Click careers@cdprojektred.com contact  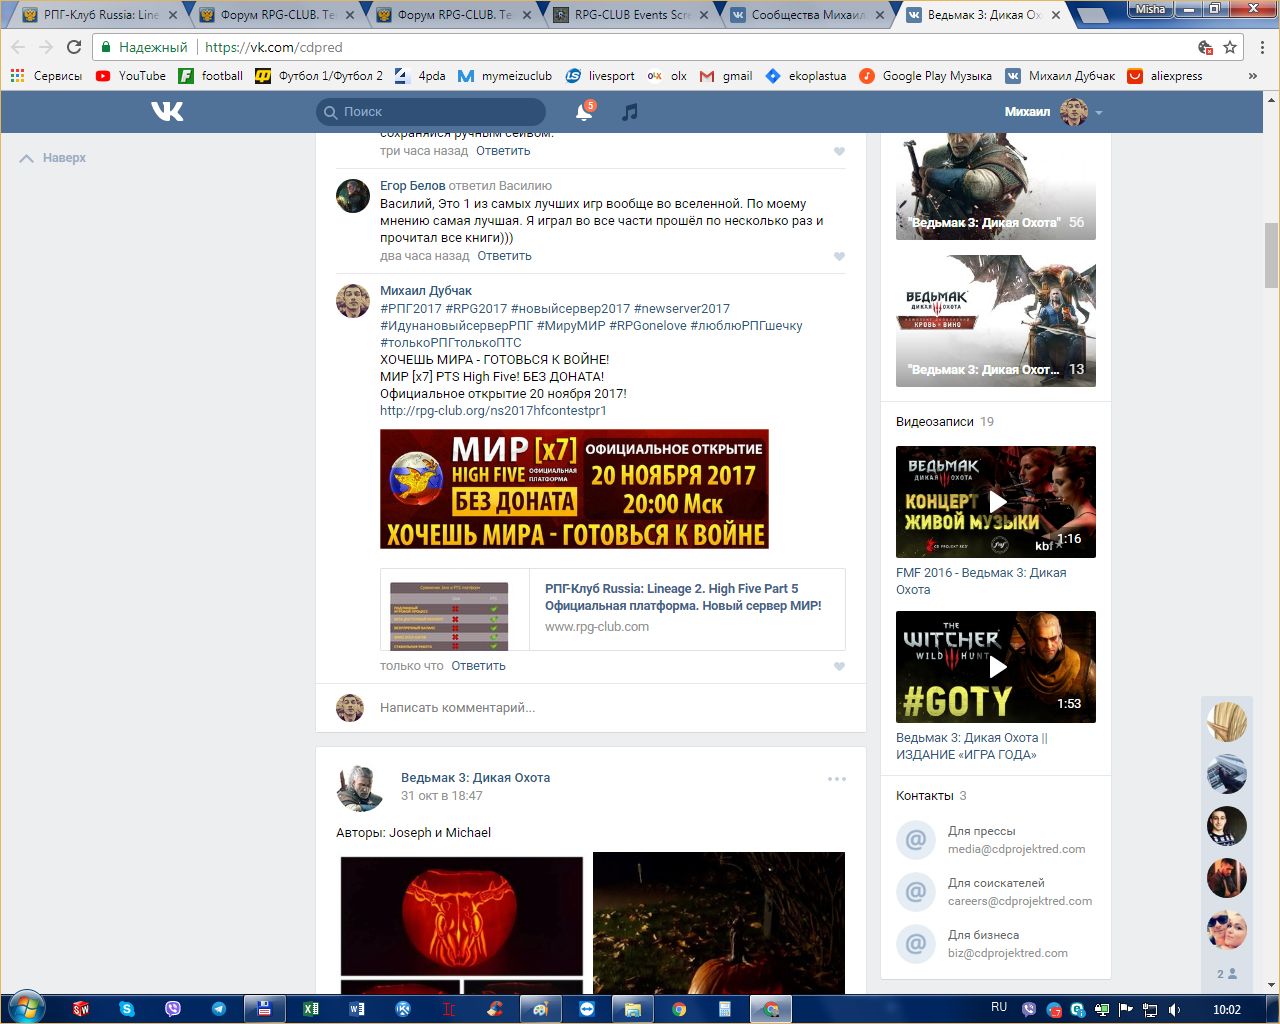pos(1020,901)
